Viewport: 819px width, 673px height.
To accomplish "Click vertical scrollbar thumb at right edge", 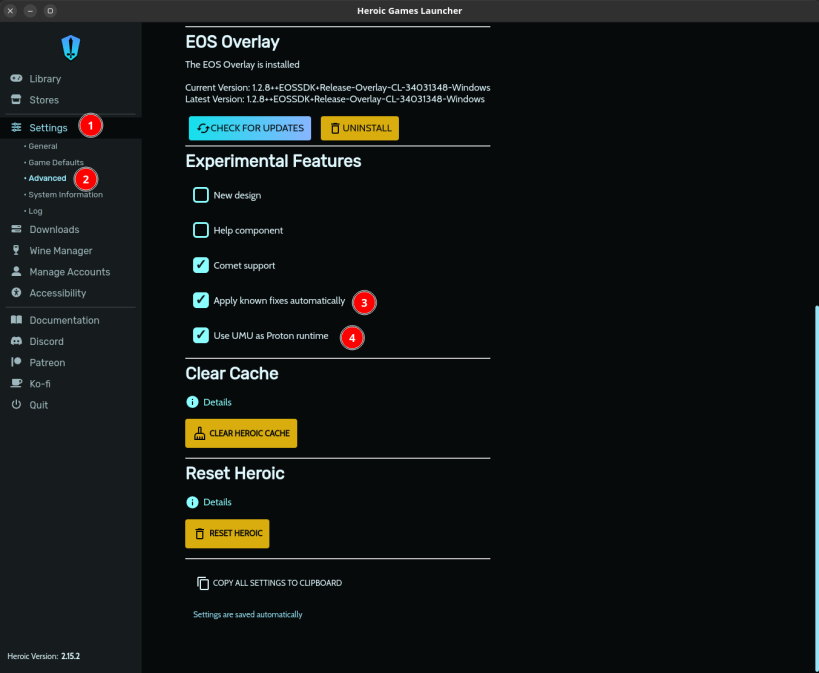I will 816,489.
